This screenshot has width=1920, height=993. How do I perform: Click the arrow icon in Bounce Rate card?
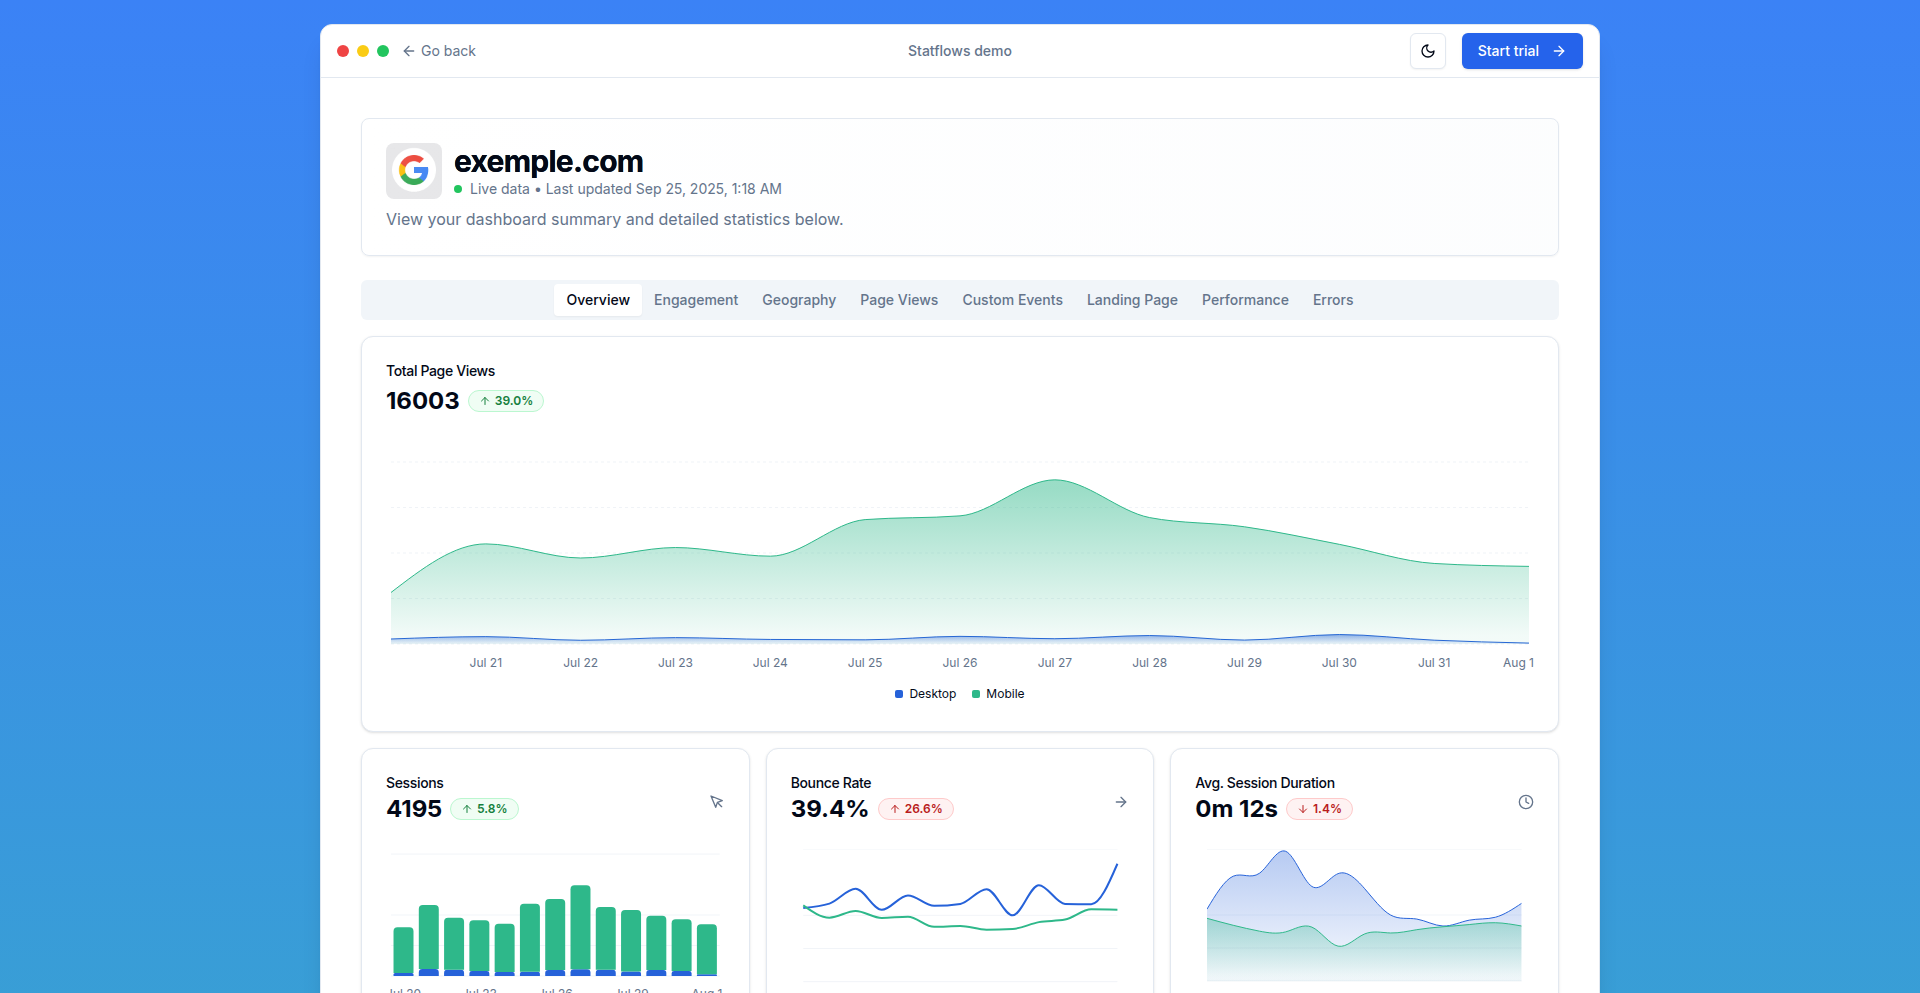pos(1121,802)
